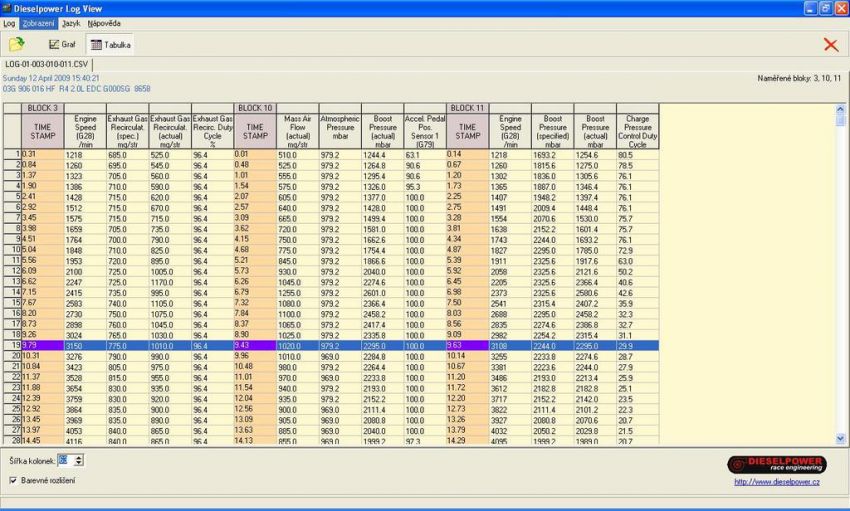
Task: Switch to Graf chart view
Action: tap(62, 44)
